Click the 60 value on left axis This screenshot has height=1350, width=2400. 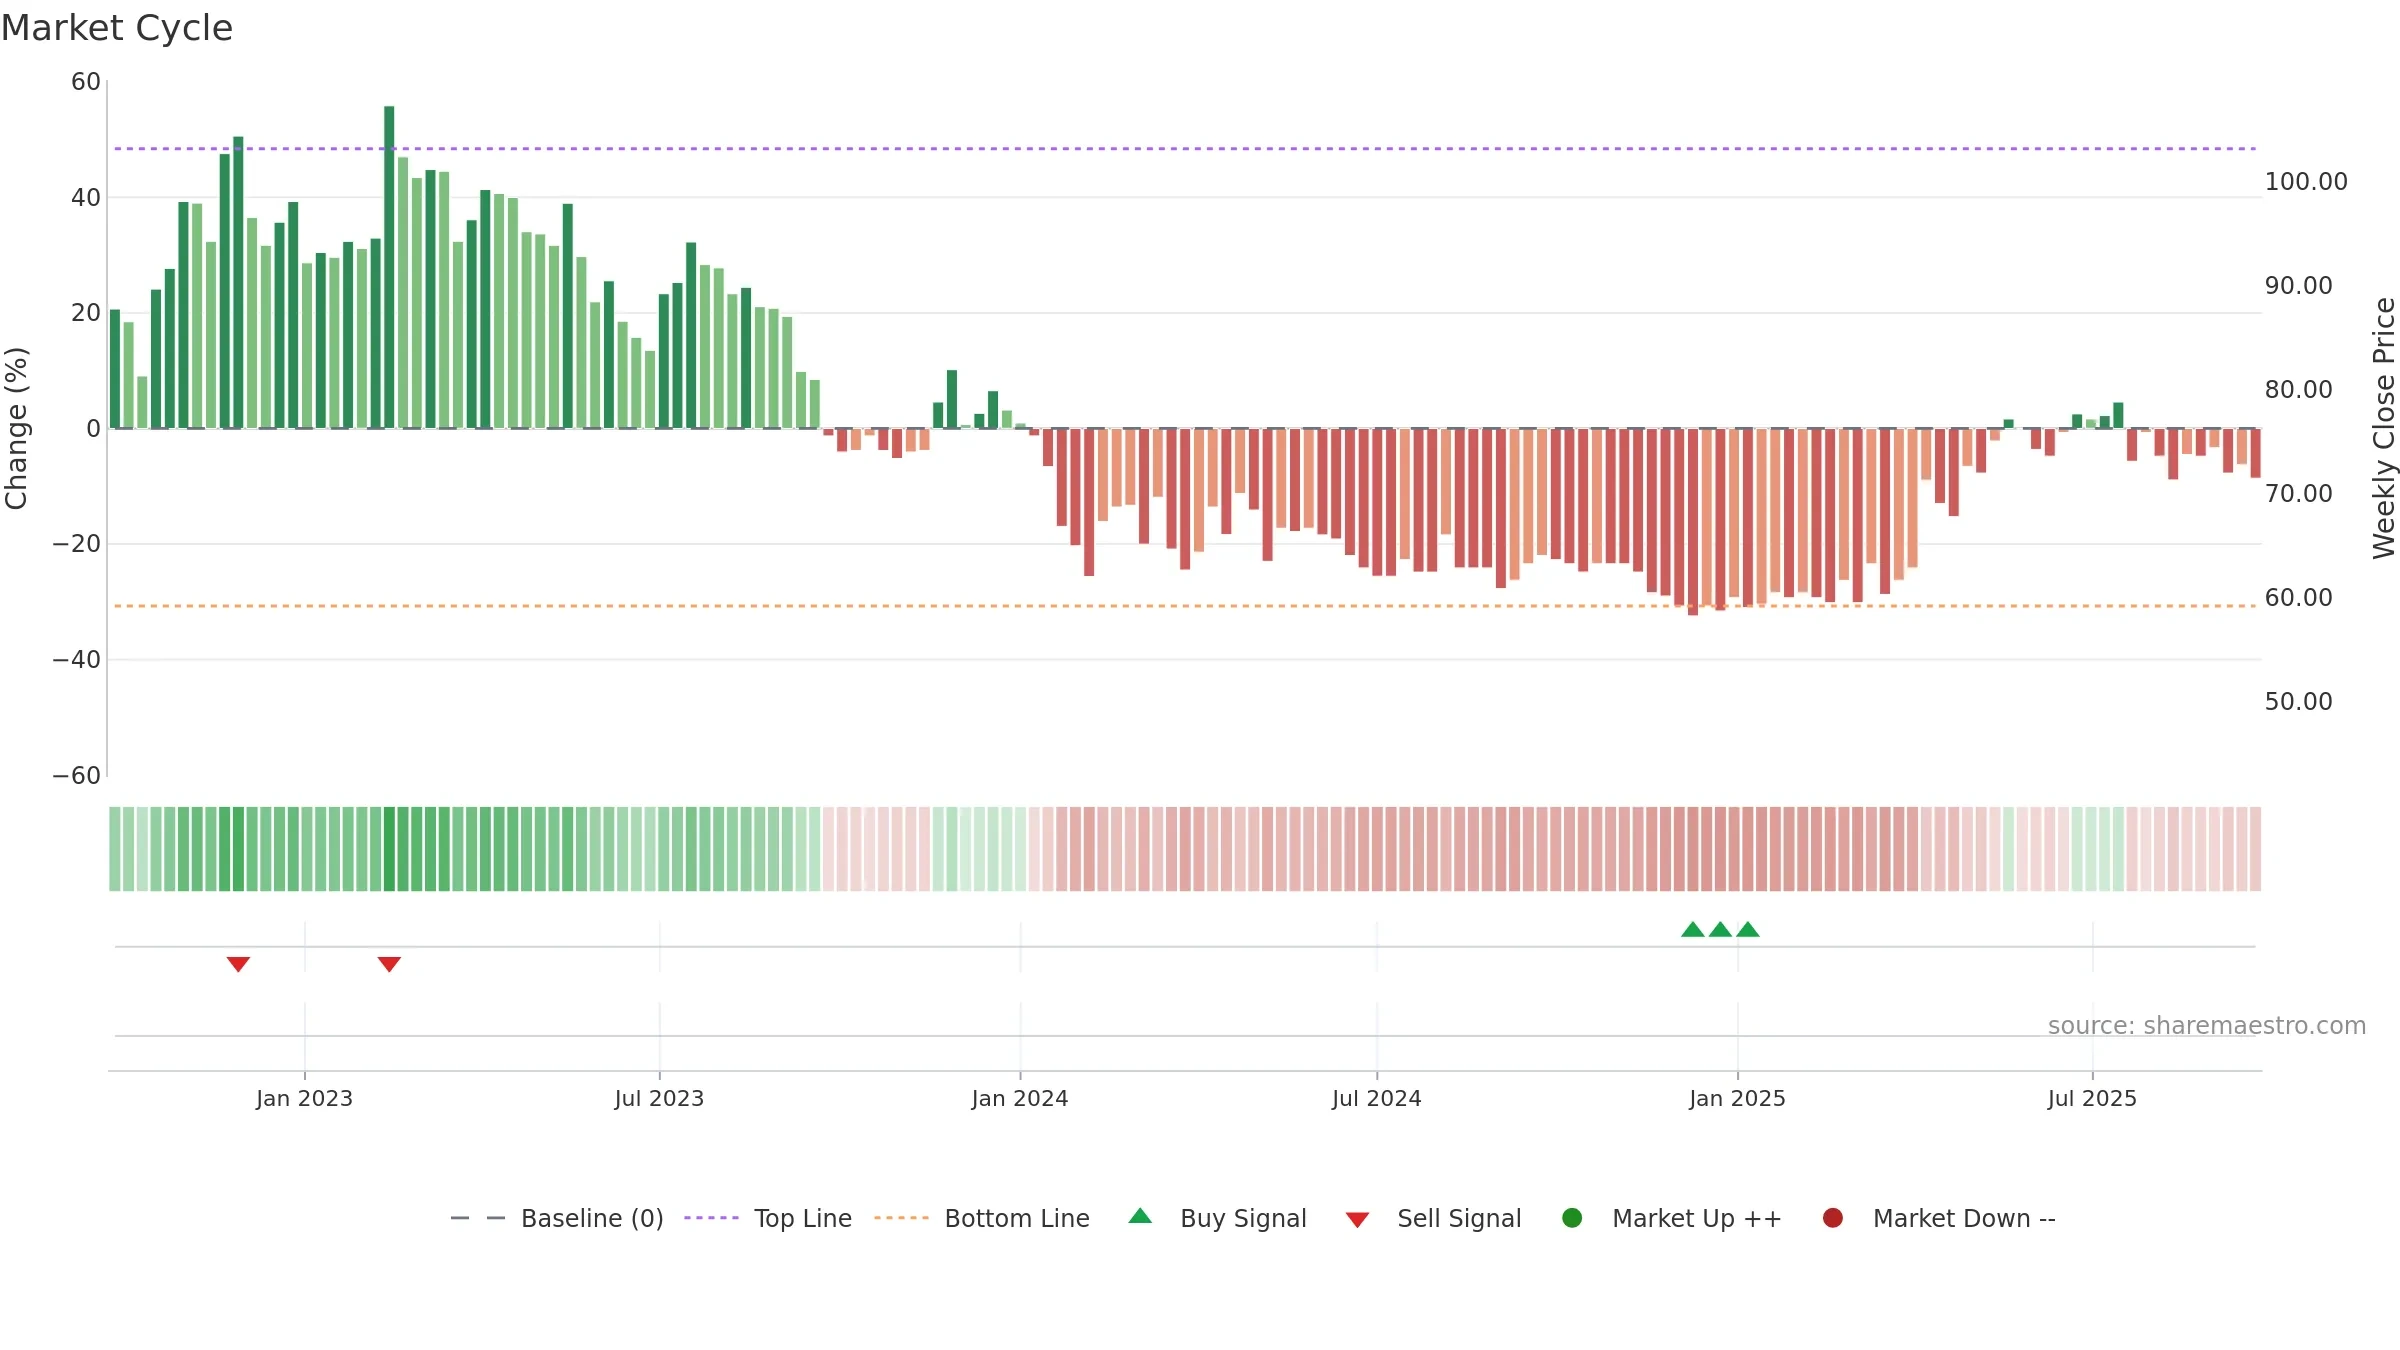[x=86, y=82]
